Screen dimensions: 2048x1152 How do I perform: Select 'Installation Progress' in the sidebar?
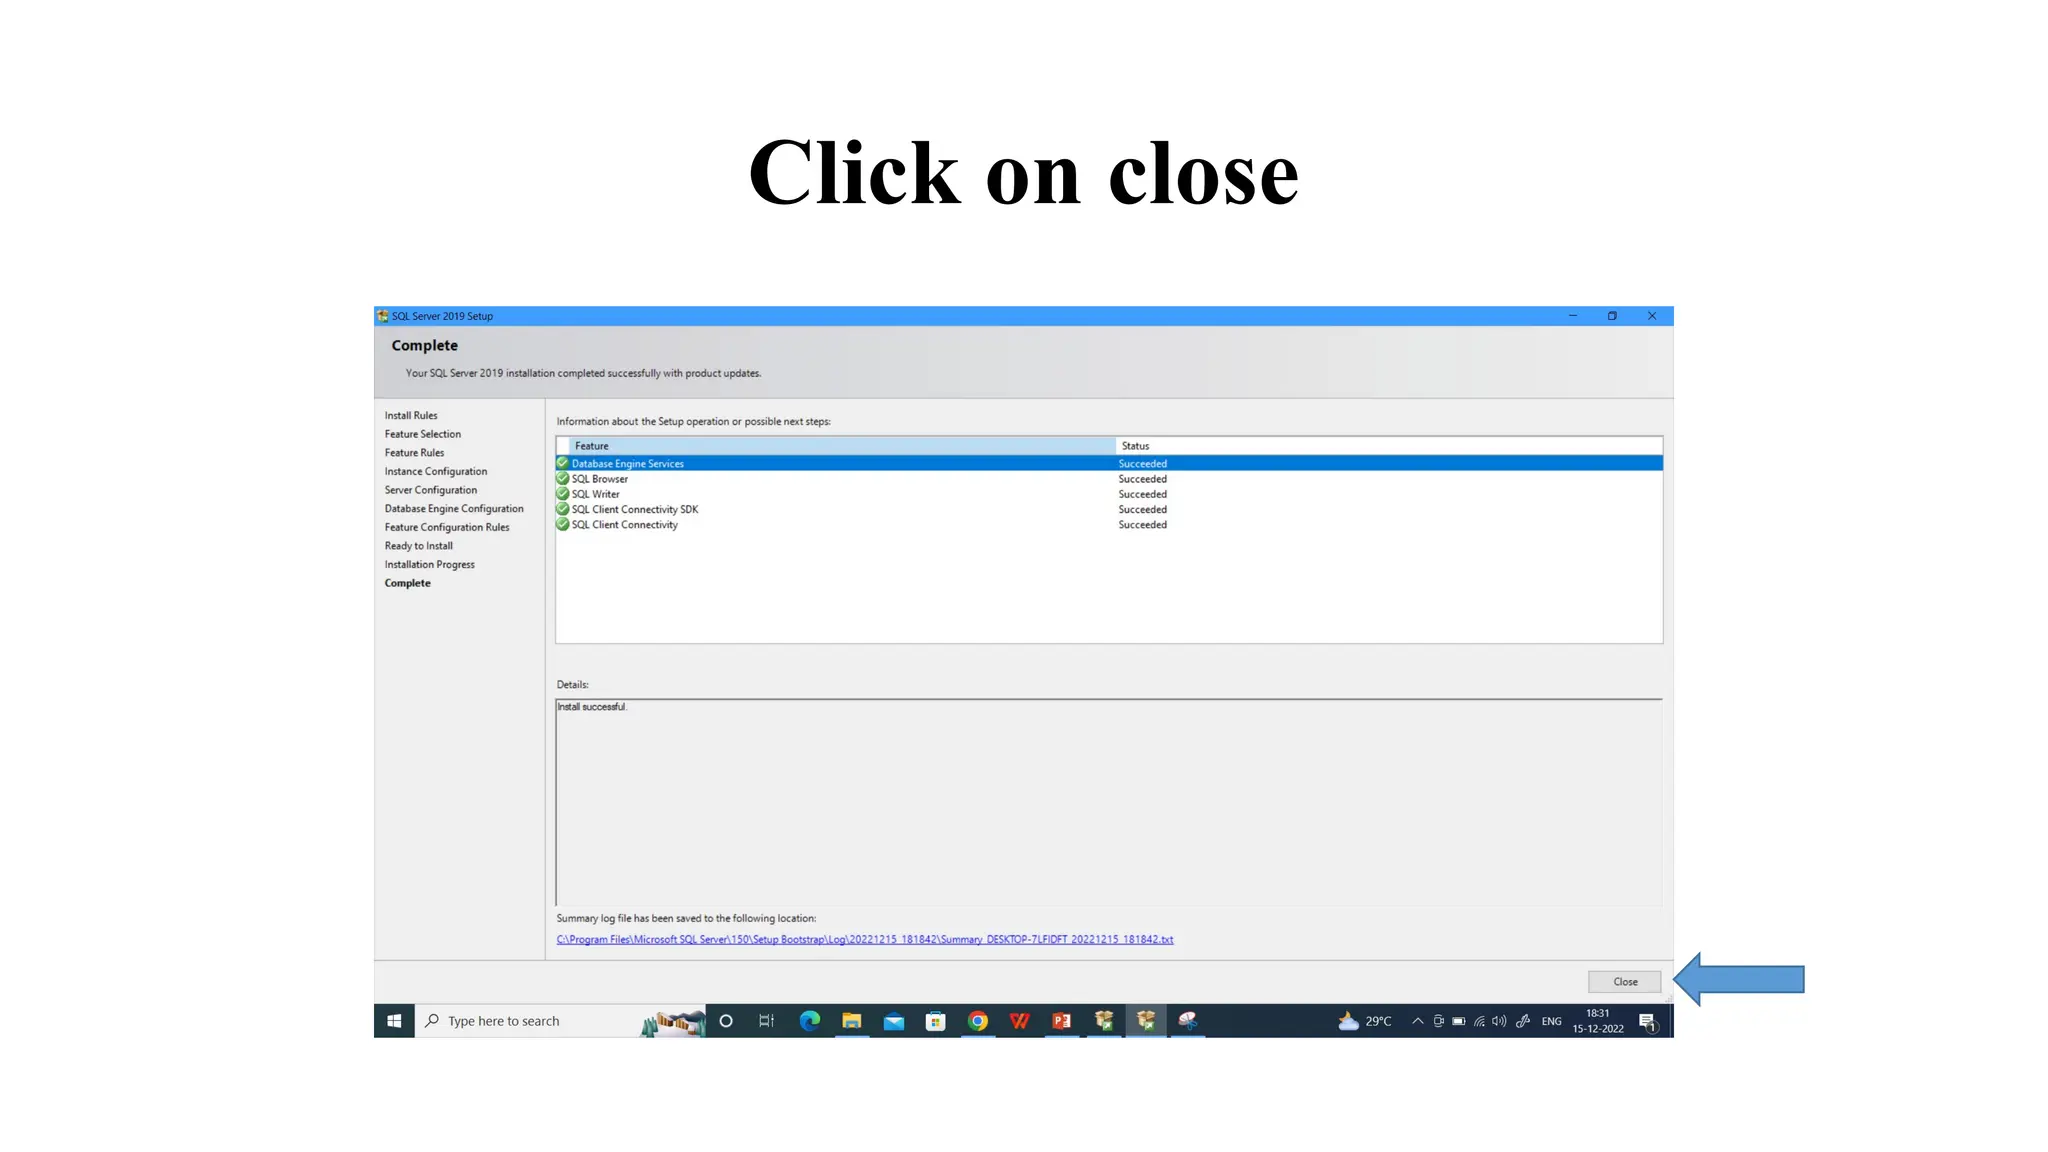[x=430, y=565]
